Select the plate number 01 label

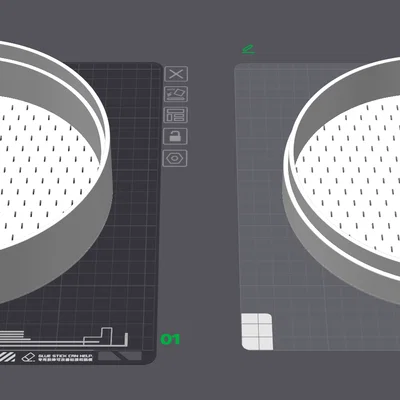(x=170, y=339)
